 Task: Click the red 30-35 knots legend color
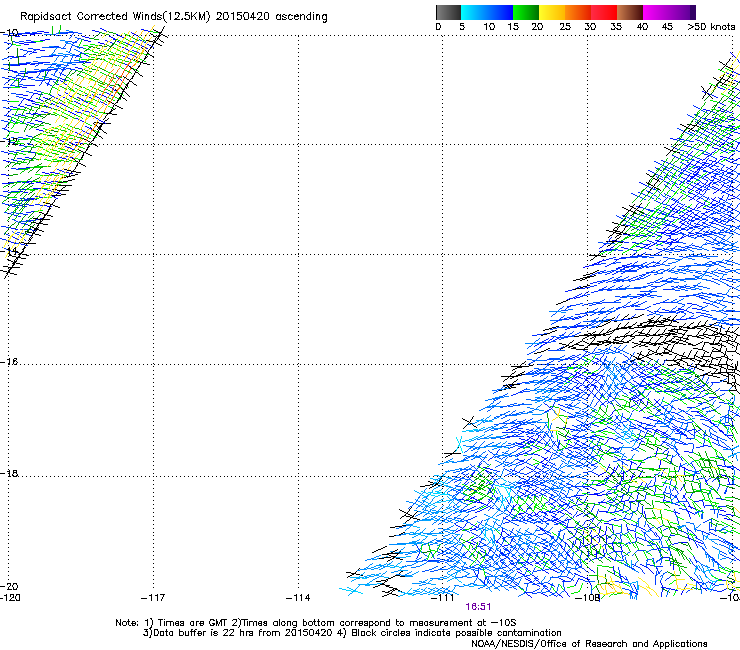point(604,12)
